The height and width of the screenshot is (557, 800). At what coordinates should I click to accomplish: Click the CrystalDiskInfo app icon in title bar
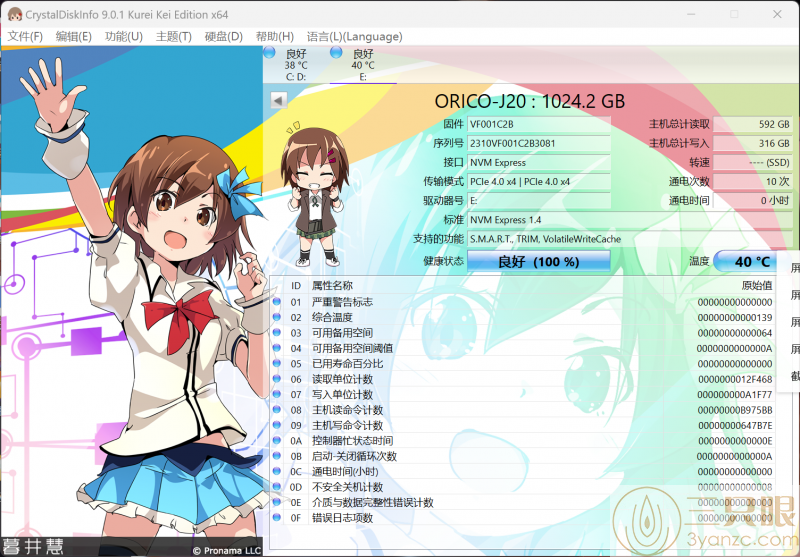(x=15, y=14)
